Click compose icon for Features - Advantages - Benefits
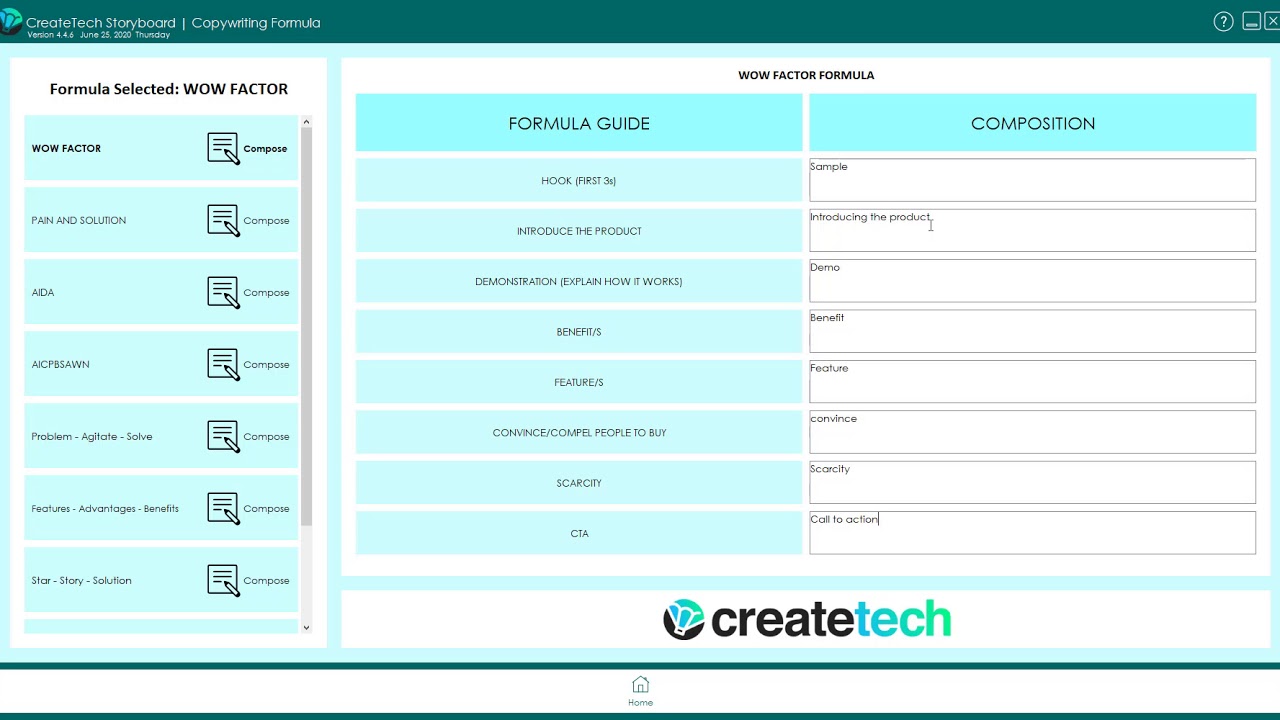The image size is (1280, 720). pyautogui.click(x=223, y=508)
